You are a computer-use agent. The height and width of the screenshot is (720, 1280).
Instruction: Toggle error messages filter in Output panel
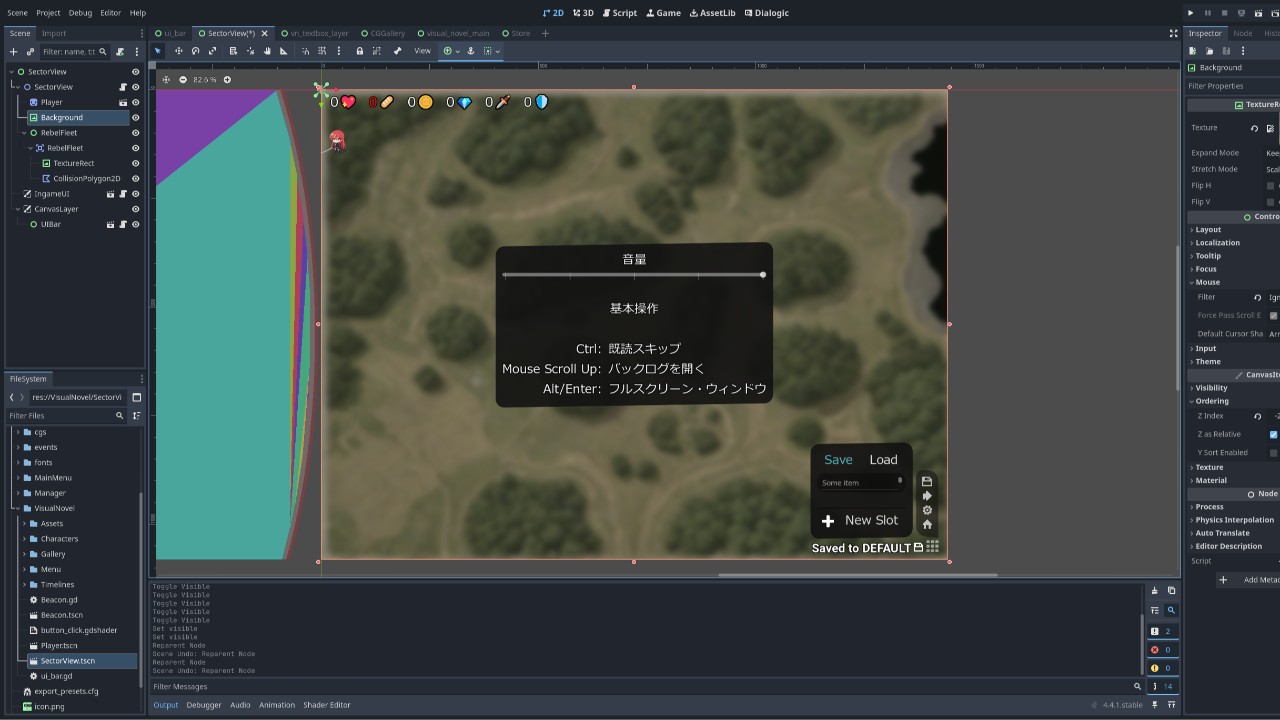[x=1161, y=650]
